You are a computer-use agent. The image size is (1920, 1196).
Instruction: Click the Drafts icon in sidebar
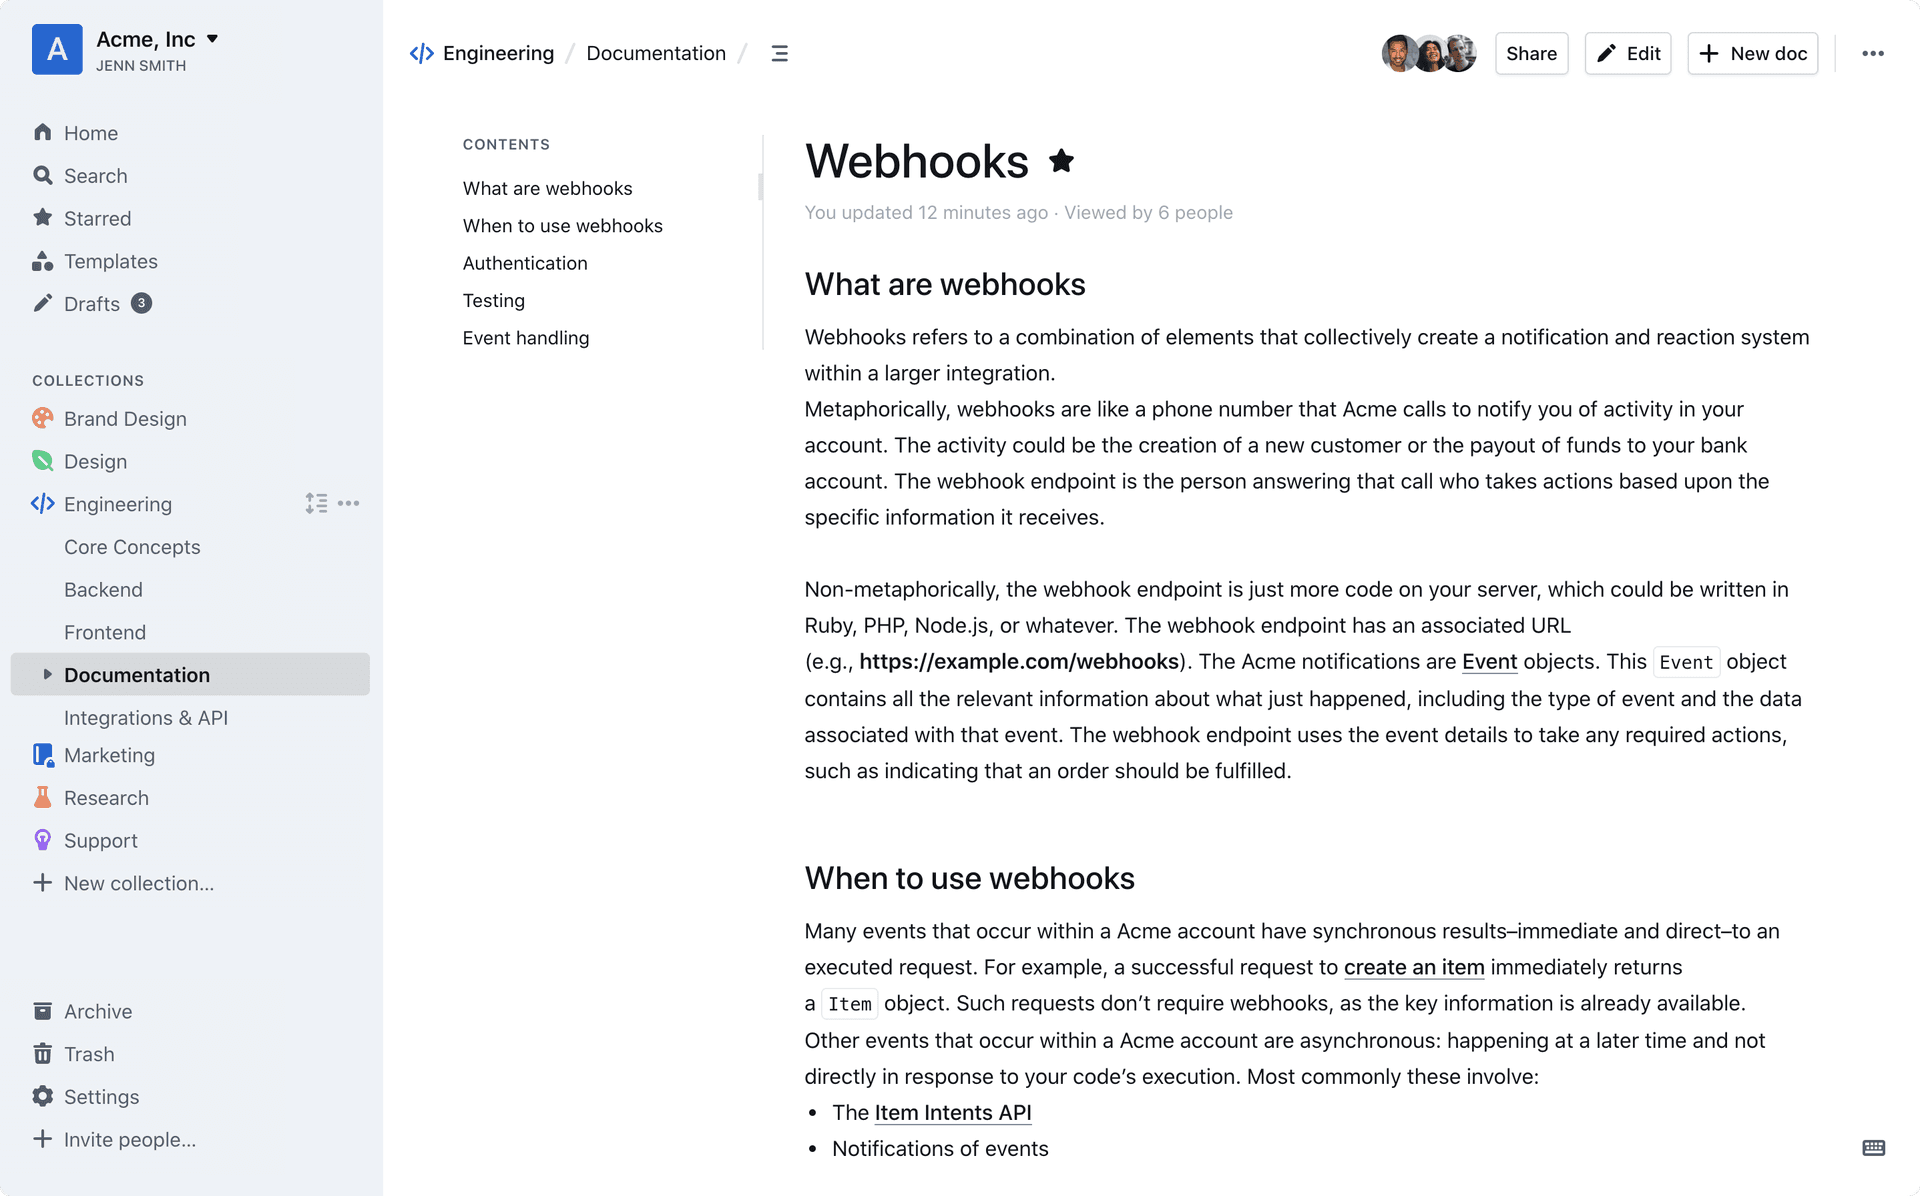pyautogui.click(x=43, y=302)
